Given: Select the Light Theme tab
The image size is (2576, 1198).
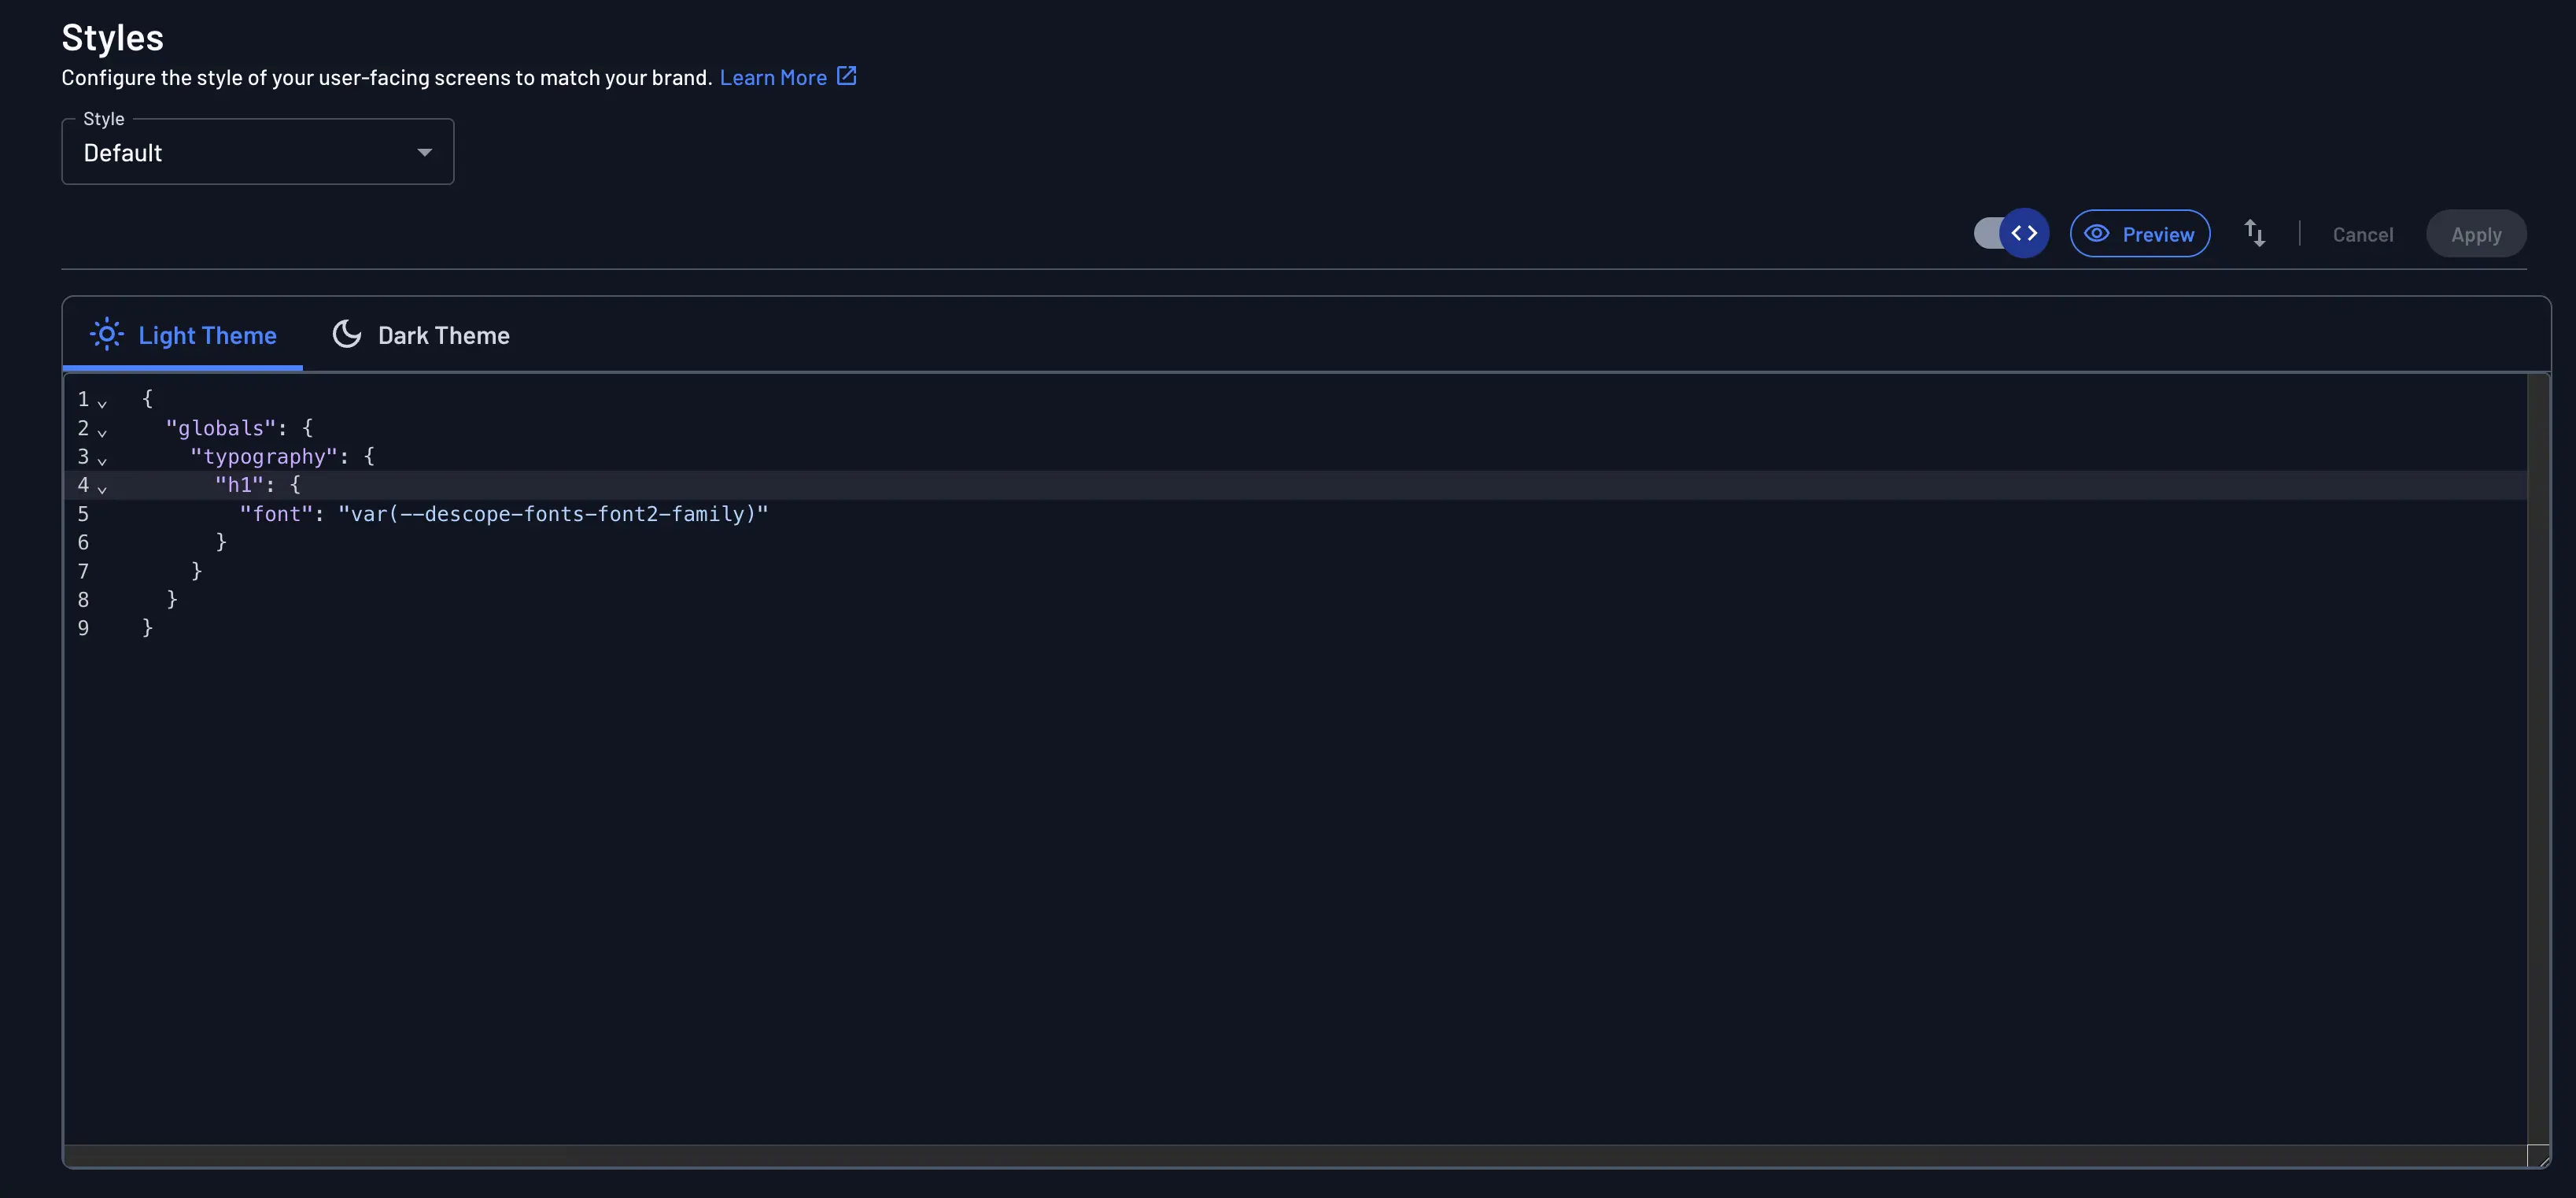Looking at the screenshot, I should click(208, 334).
